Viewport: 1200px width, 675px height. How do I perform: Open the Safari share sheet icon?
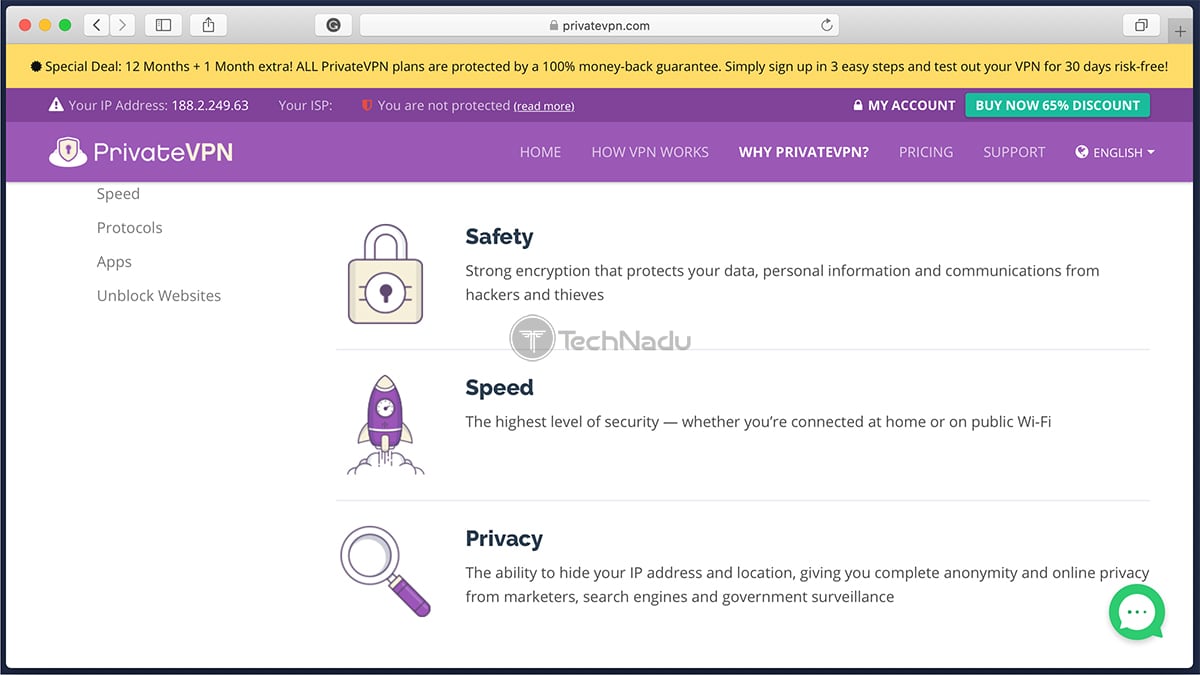(208, 25)
